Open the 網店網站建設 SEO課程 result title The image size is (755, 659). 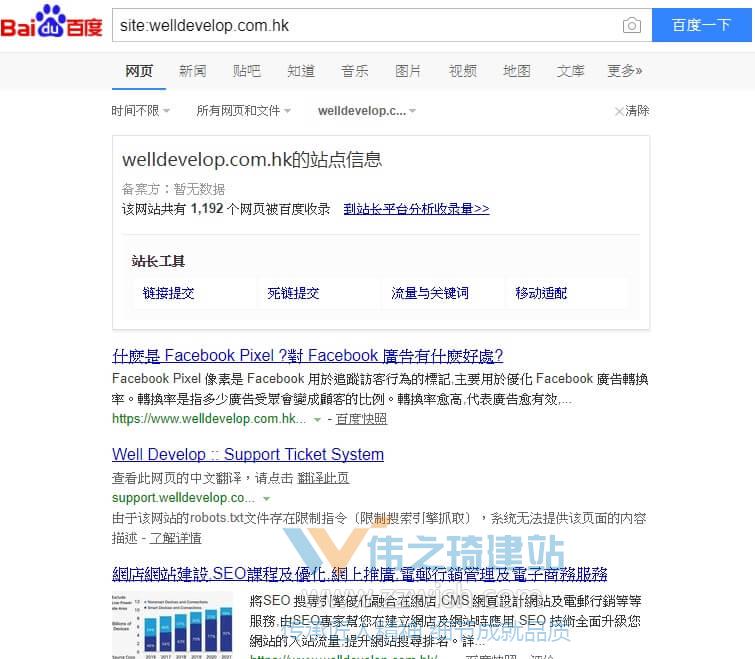(360, 574)
